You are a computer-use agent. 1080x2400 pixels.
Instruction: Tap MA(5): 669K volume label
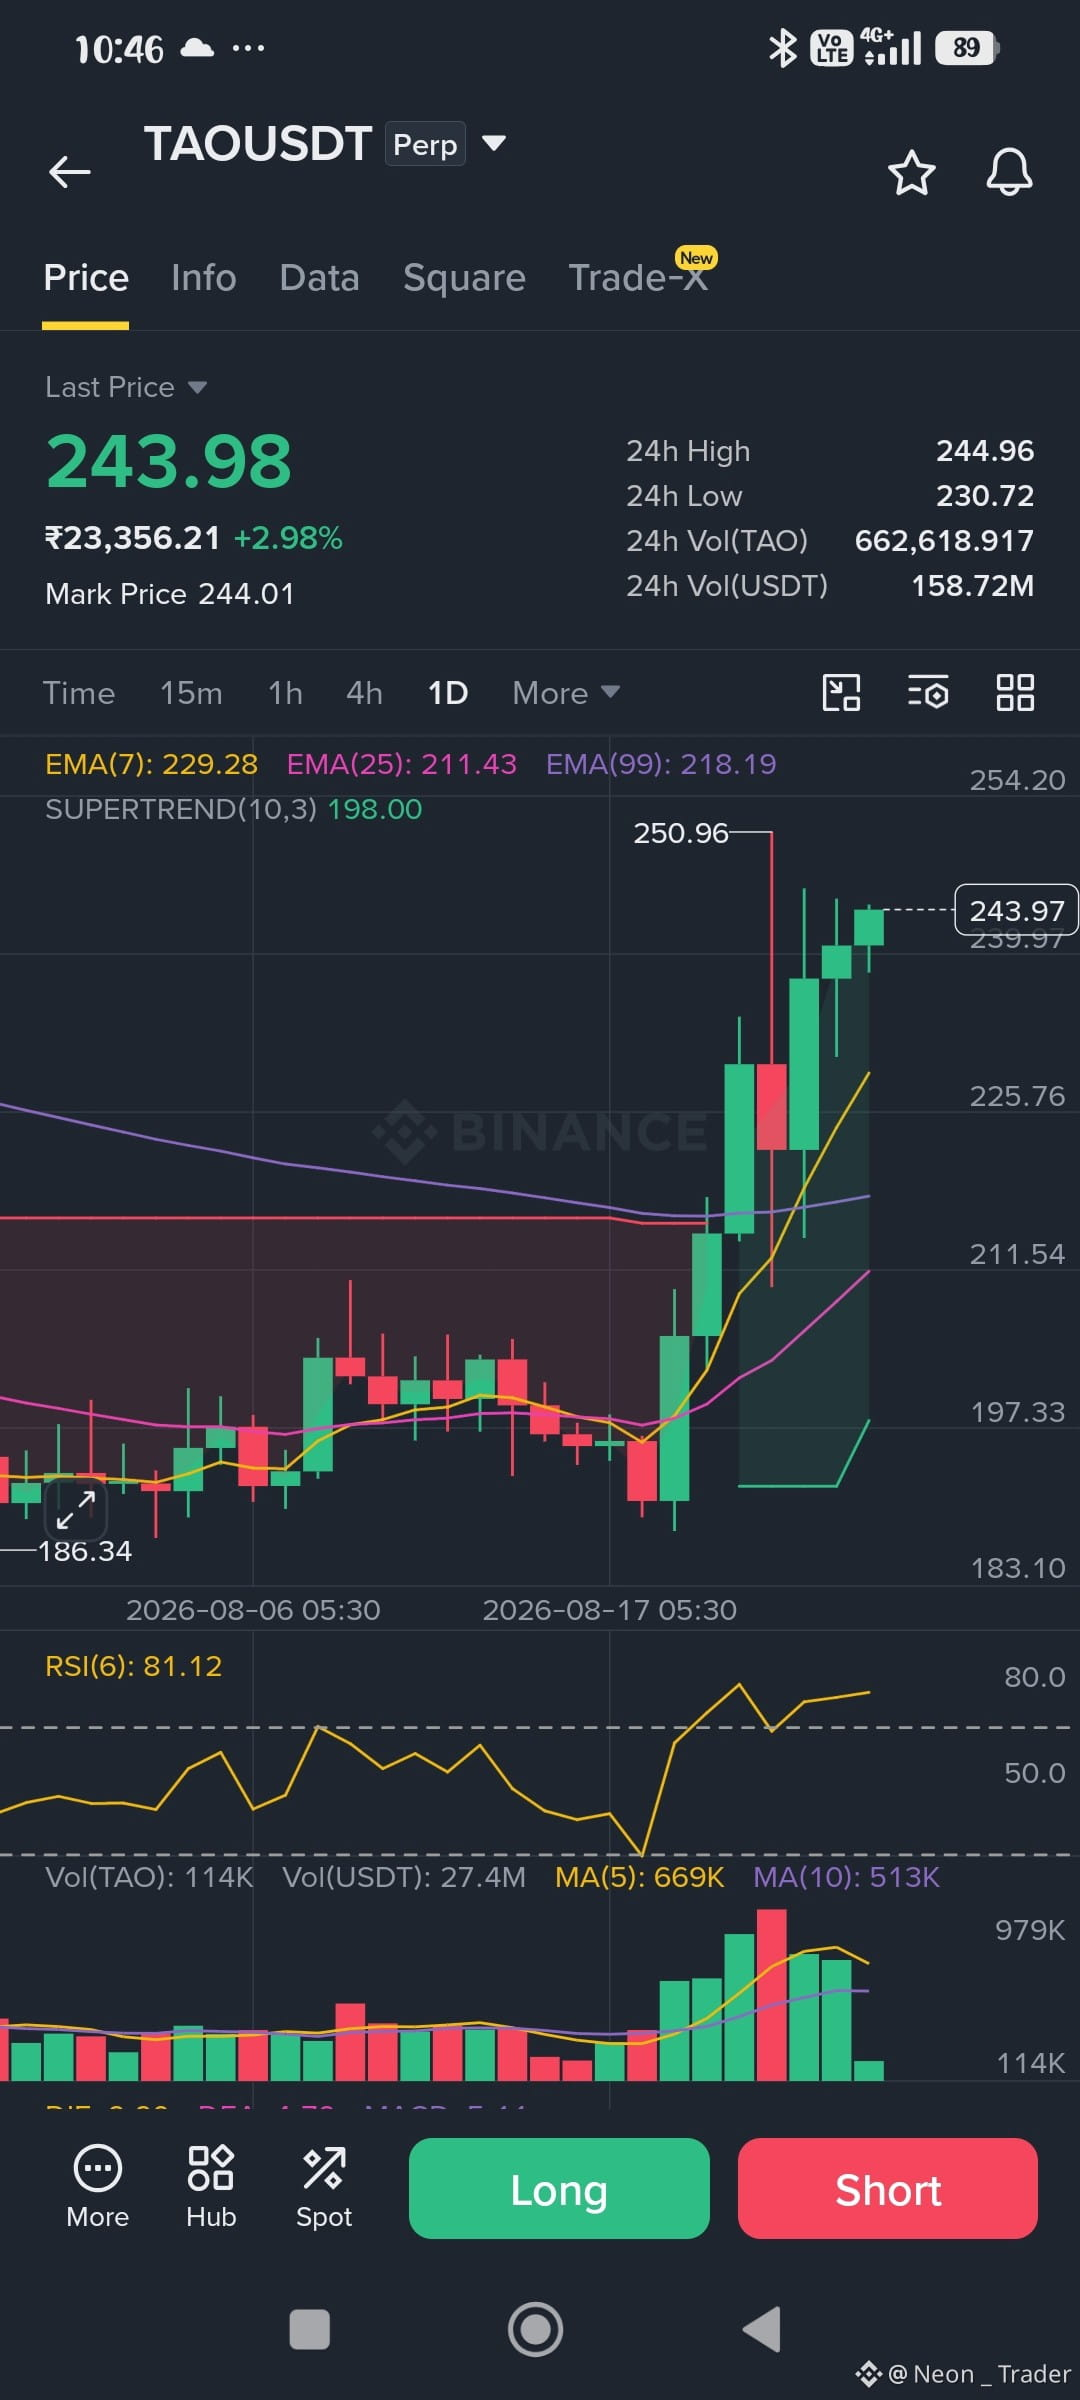coord(639,1877)
